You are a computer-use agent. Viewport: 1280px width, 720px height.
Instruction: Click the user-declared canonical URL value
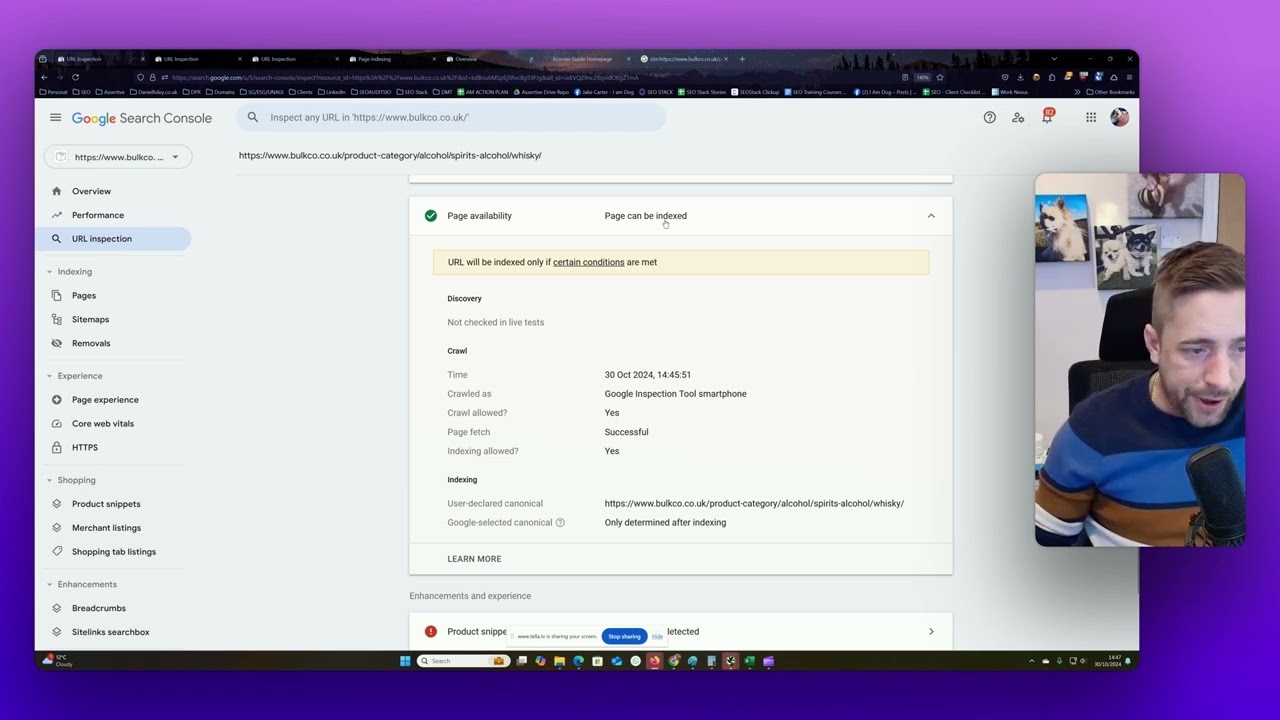click(754, 503)
